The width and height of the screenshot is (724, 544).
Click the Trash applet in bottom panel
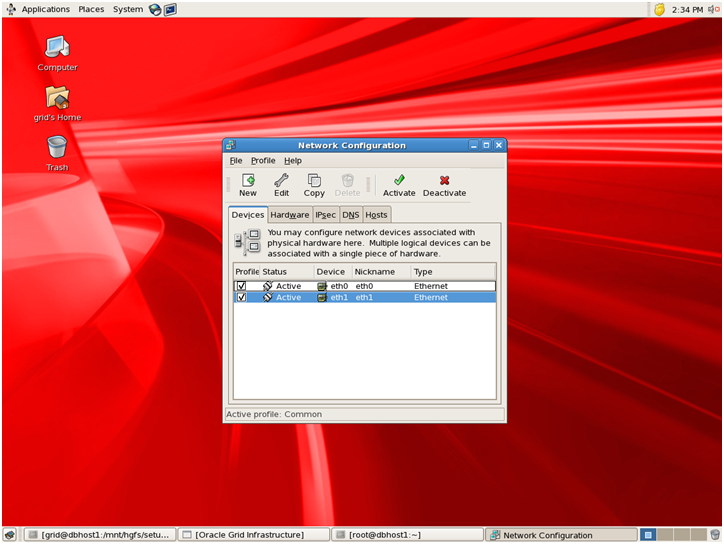[x=715, y=535]
